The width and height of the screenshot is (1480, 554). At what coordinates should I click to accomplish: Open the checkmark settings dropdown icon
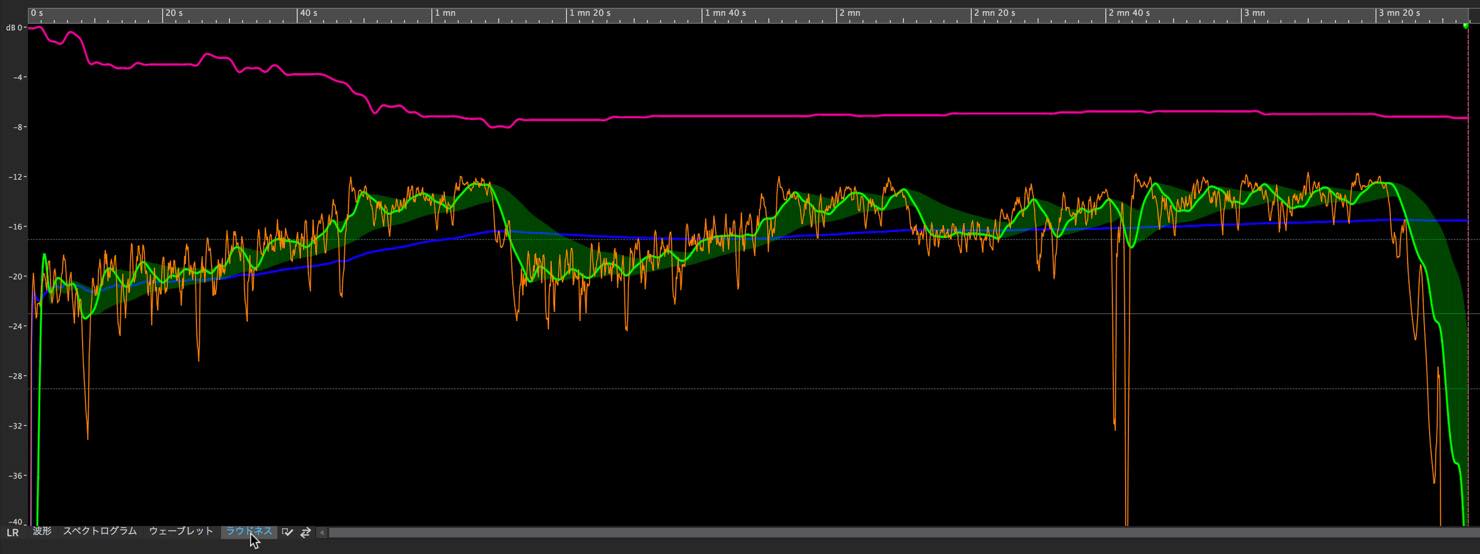288,532
